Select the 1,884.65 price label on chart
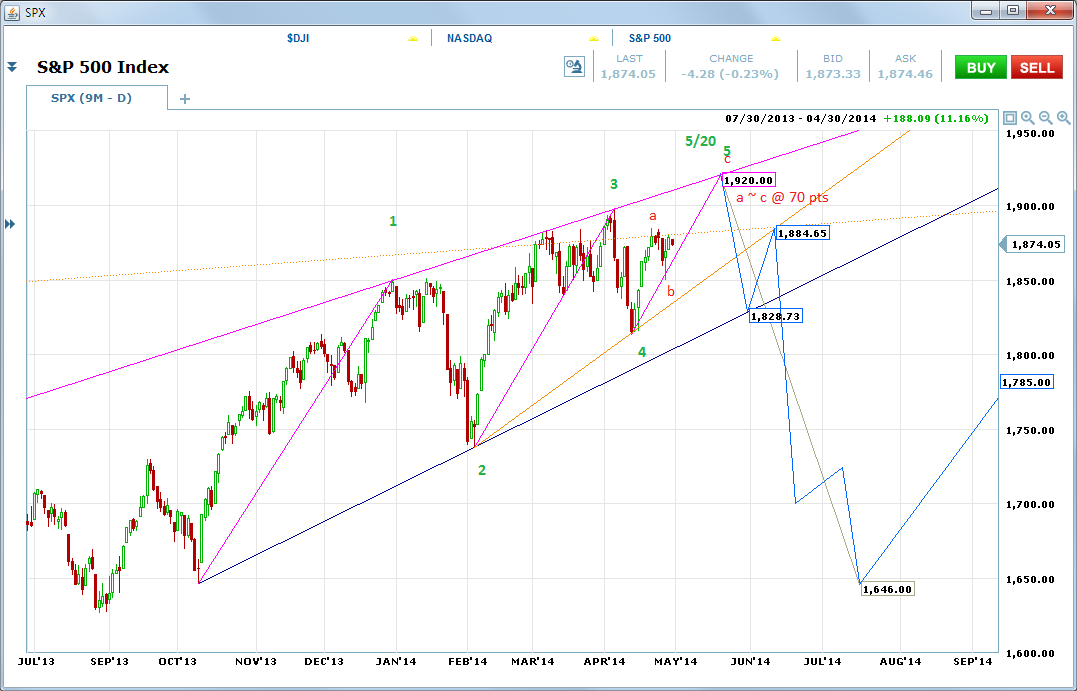The height and width of the screenshot is (691, 1077). click(802, 233)
